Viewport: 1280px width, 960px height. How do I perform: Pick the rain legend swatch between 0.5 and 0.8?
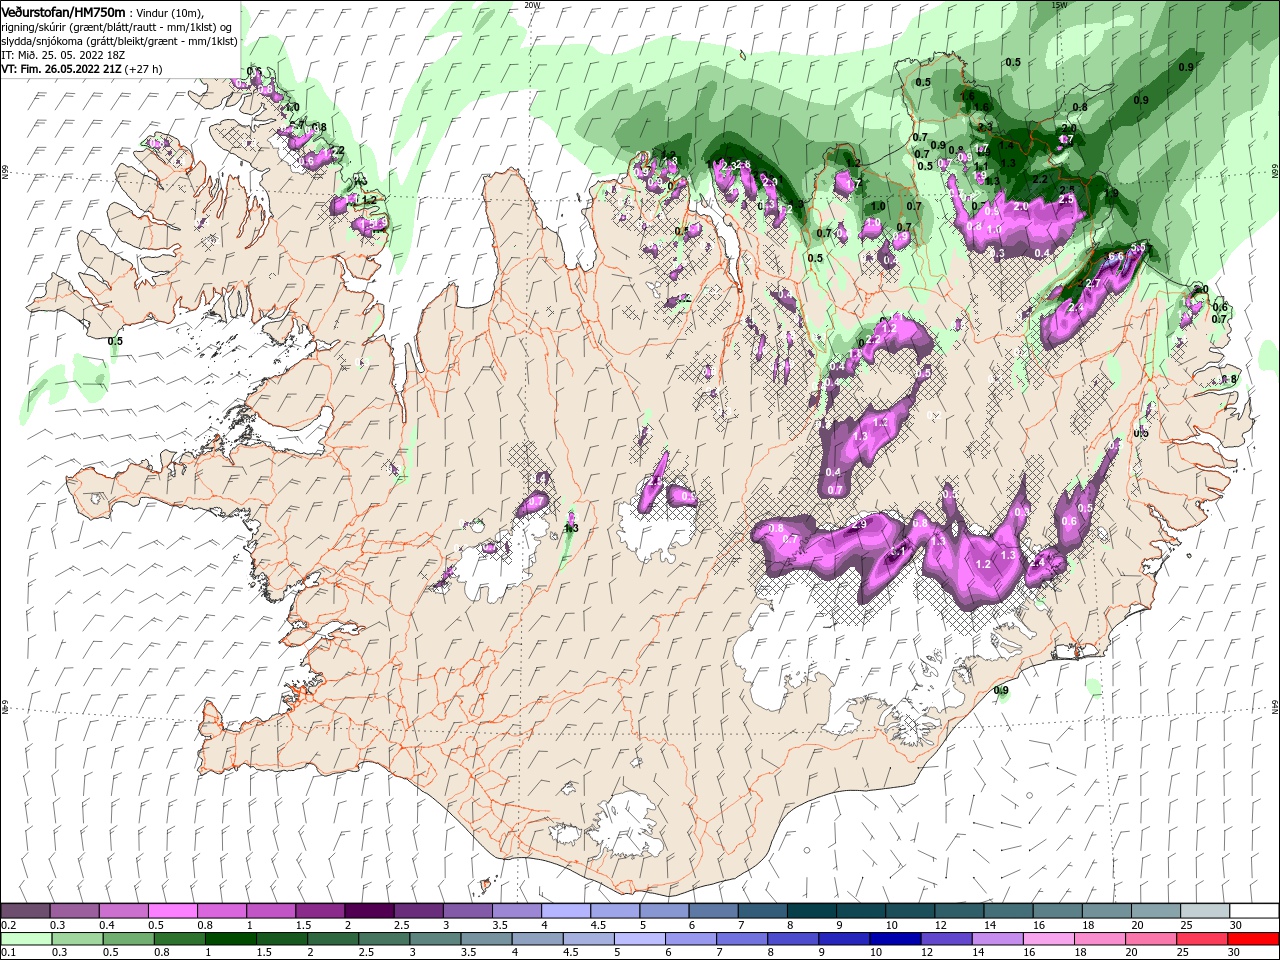point(128,939)
